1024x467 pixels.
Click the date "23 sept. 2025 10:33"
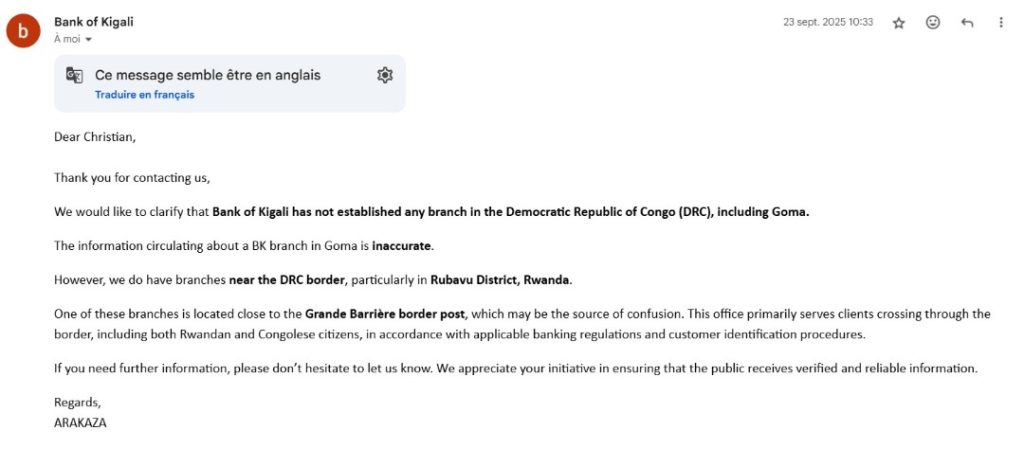827,22
